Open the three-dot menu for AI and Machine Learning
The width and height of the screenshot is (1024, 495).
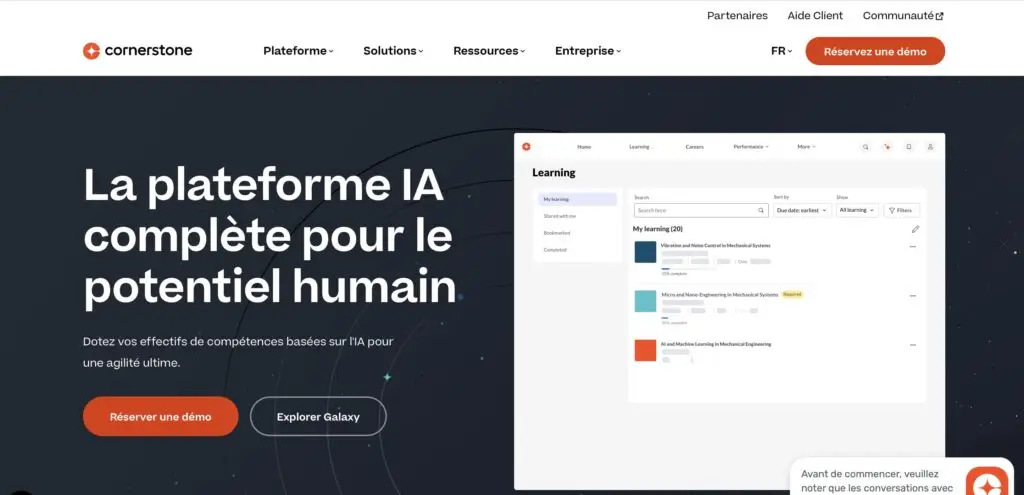pos(912,344)
